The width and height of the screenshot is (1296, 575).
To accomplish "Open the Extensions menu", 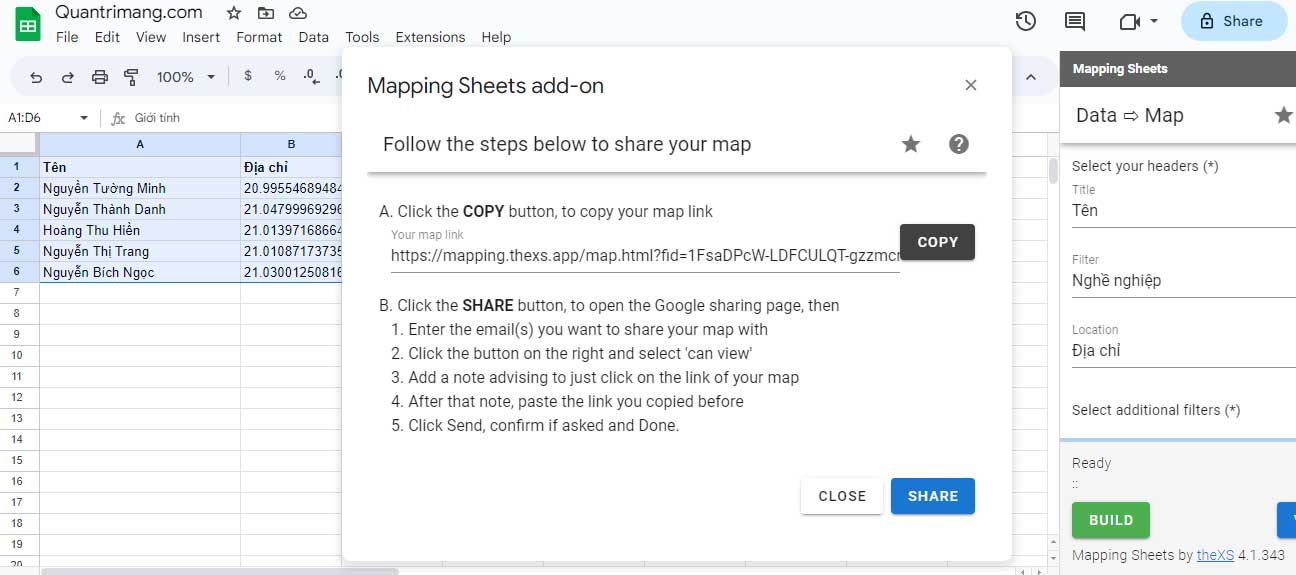I will [x=430, y=37].
